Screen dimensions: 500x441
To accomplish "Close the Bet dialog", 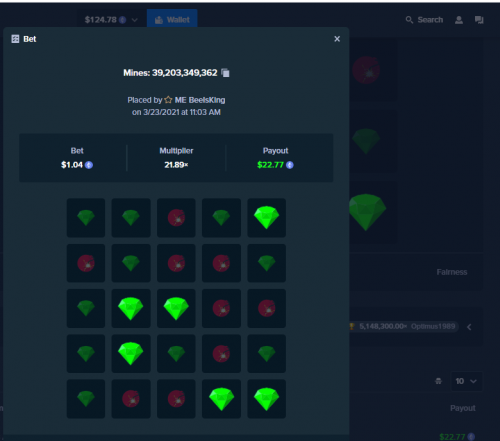I will (337, 39).
